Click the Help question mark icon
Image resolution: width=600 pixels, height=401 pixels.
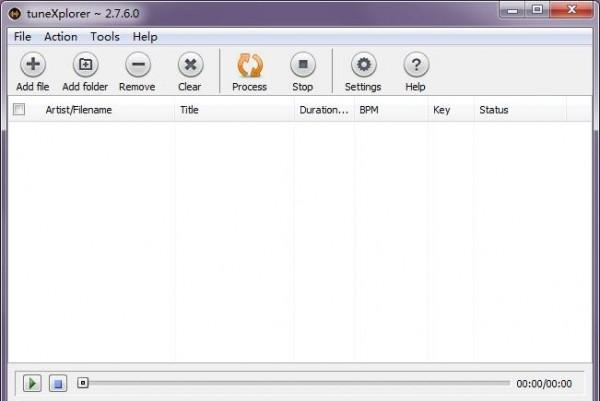pyautogui.click(x=416, y=64)
